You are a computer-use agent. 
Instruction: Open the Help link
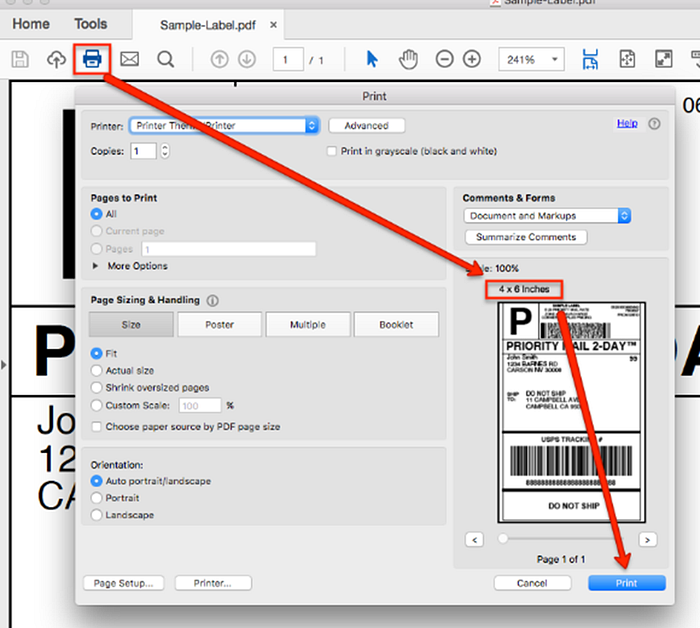point(627,123)
